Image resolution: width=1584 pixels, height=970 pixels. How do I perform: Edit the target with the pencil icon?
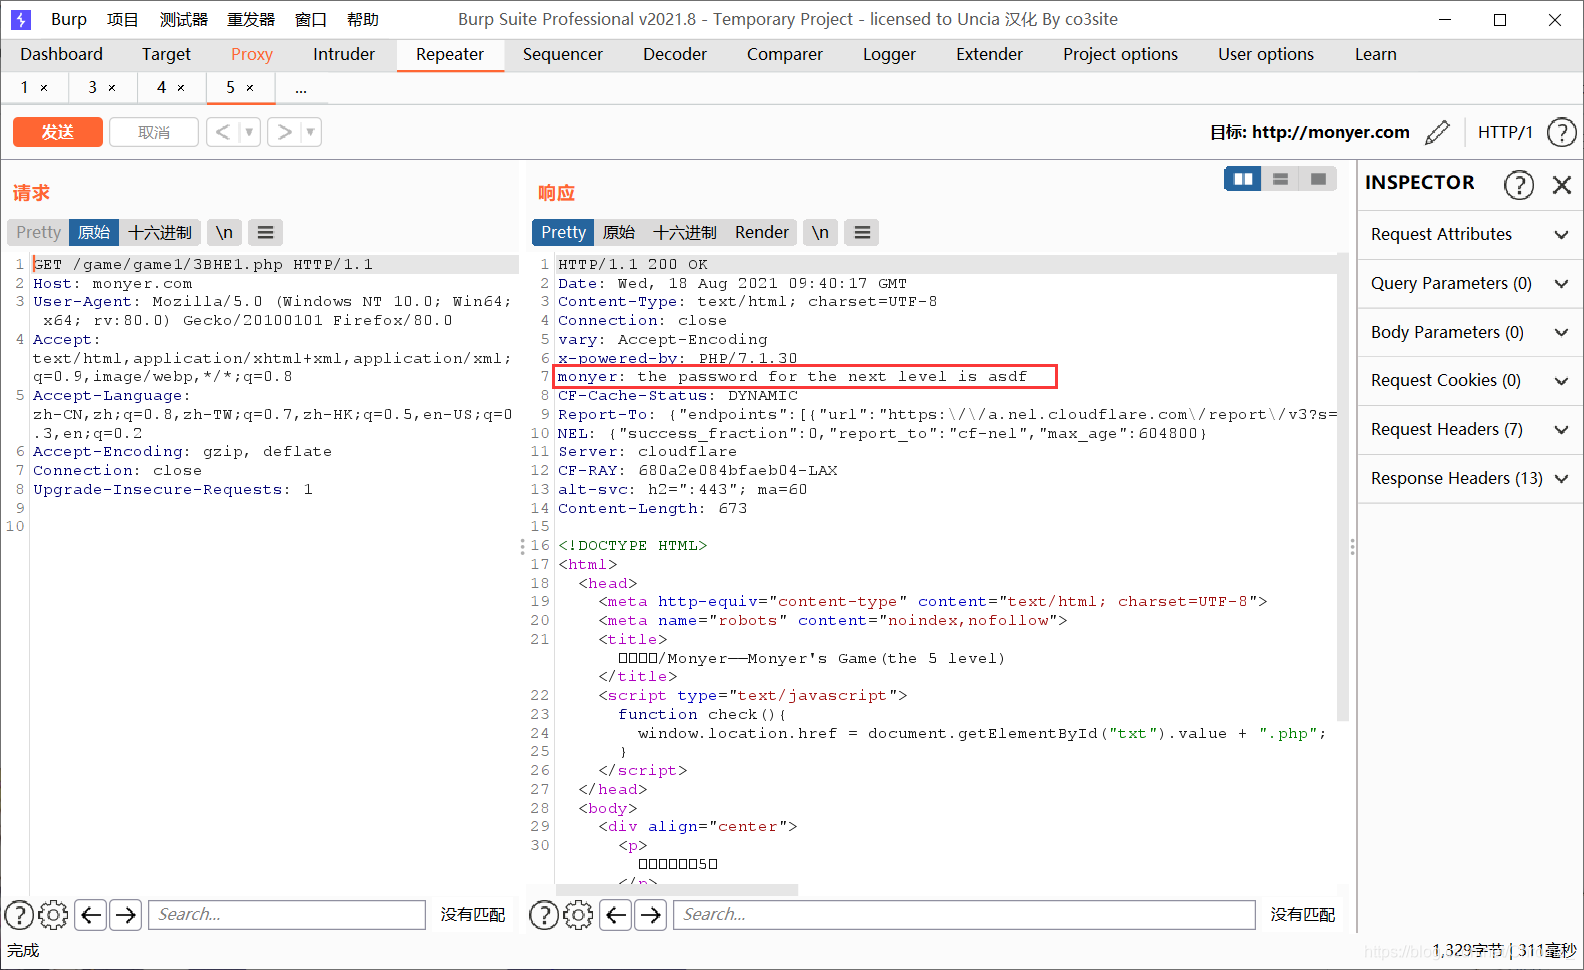click(1437, 132)
